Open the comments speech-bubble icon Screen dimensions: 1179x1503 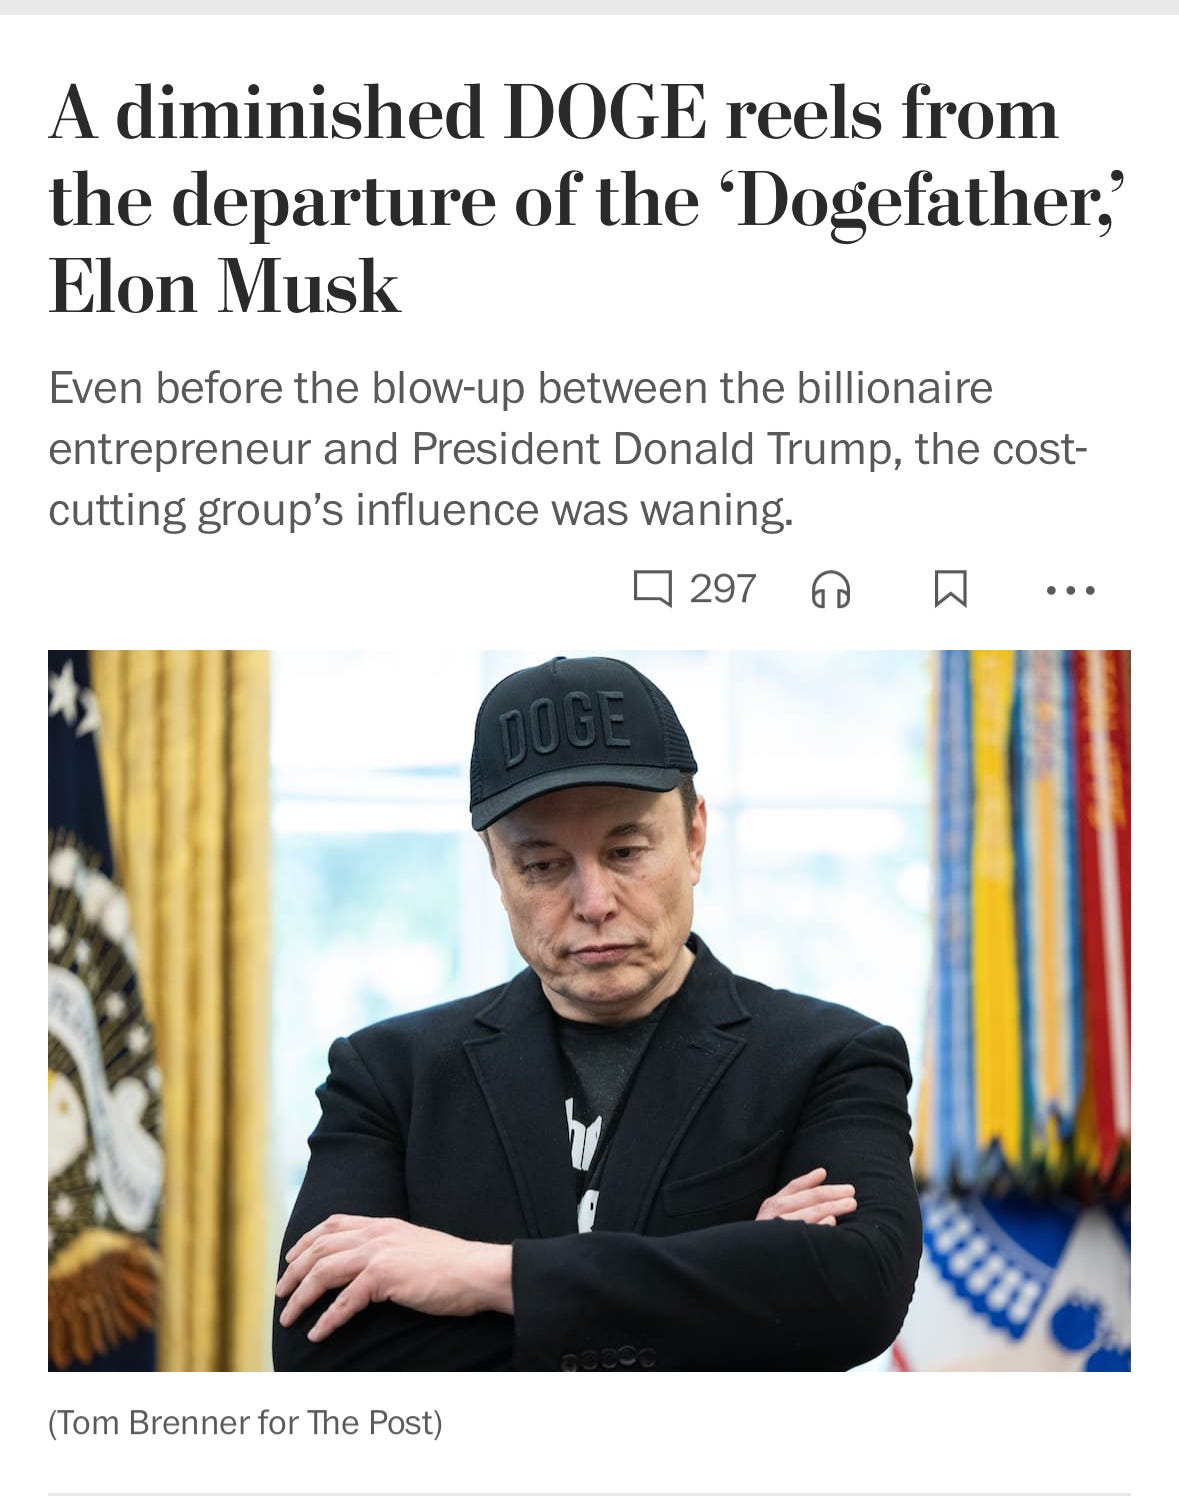(x=653, y=589)
